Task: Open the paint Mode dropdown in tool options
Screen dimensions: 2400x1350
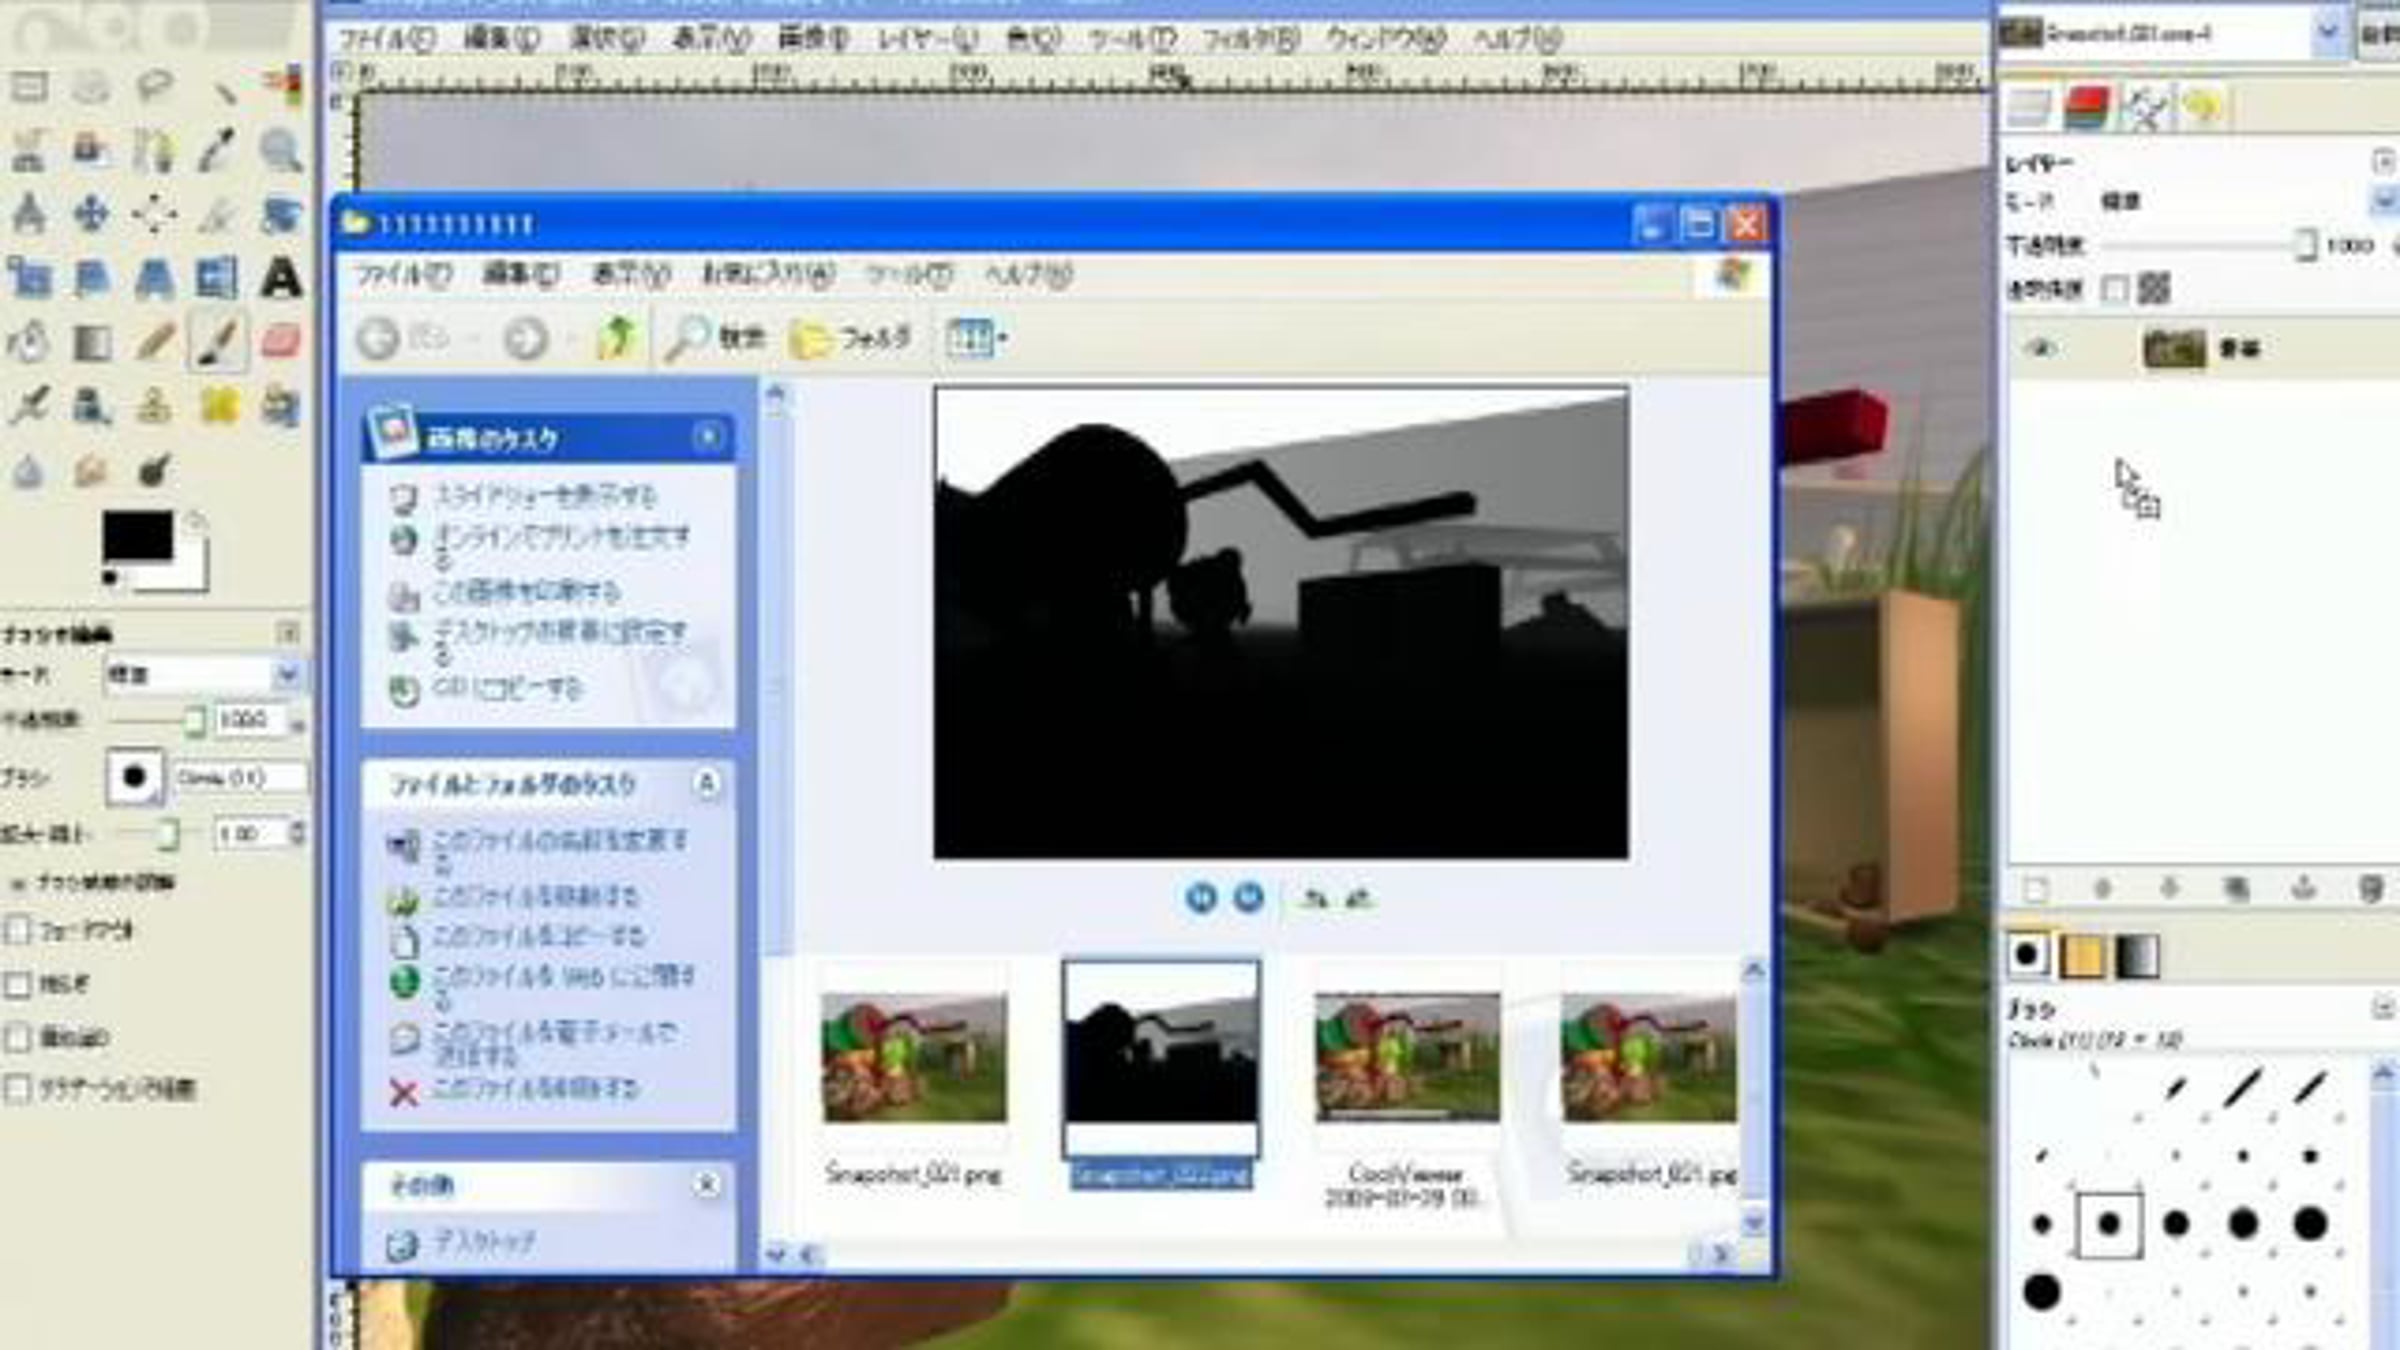Action: point(203,675)
